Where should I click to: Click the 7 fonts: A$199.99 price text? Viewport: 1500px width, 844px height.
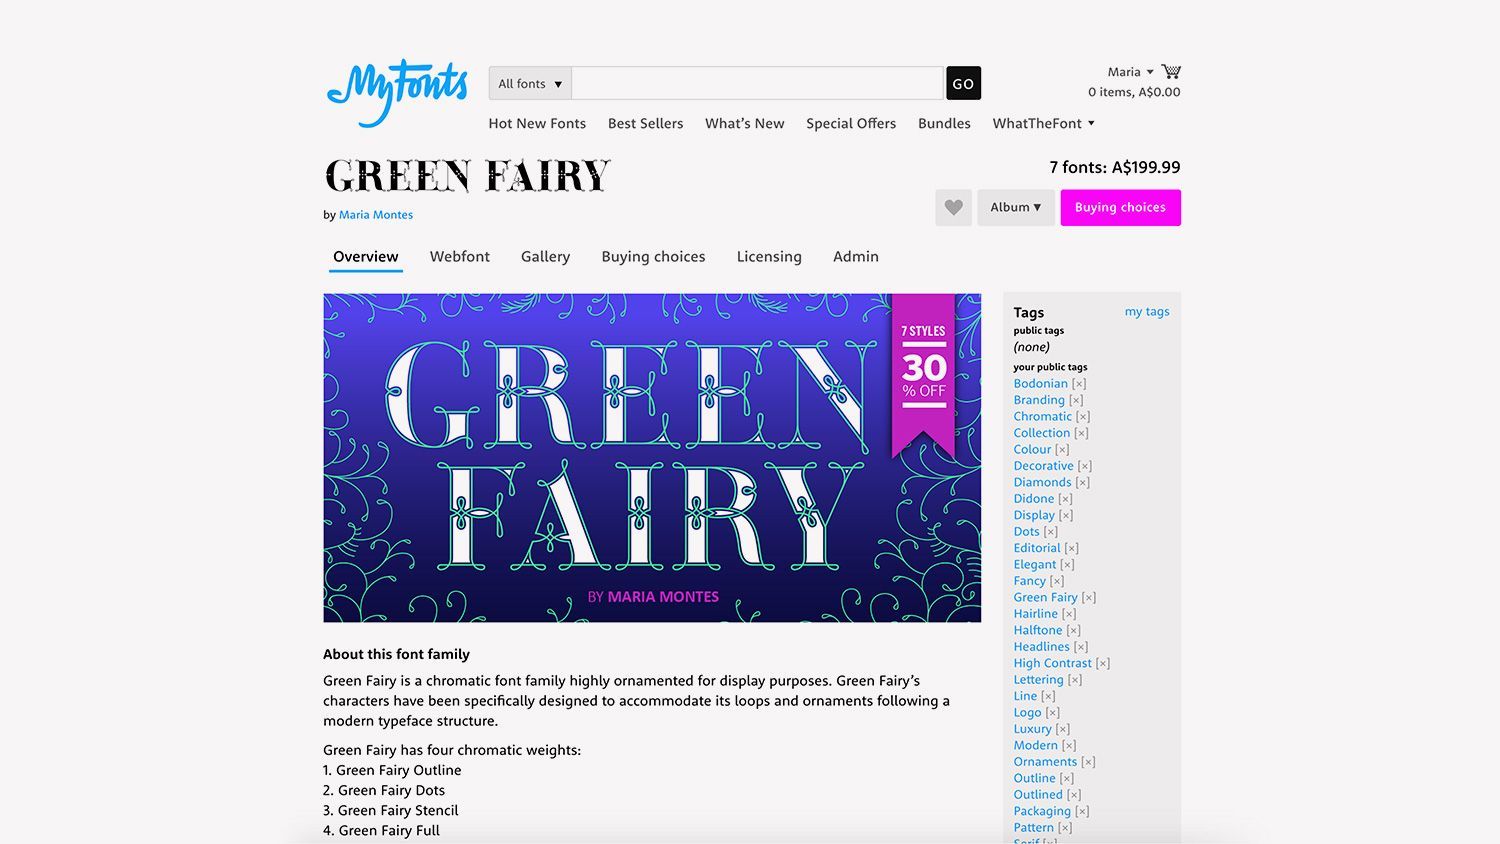[x=1115, y=168]
